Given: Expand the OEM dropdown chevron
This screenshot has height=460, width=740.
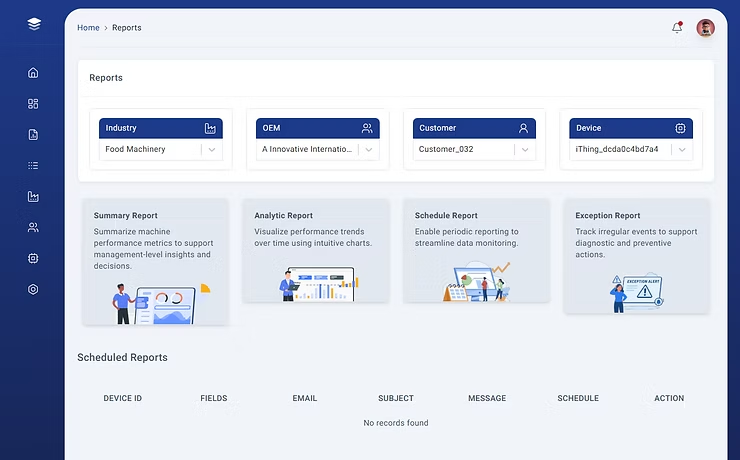Looking at the screenshot, I should (x=368, y=150).
